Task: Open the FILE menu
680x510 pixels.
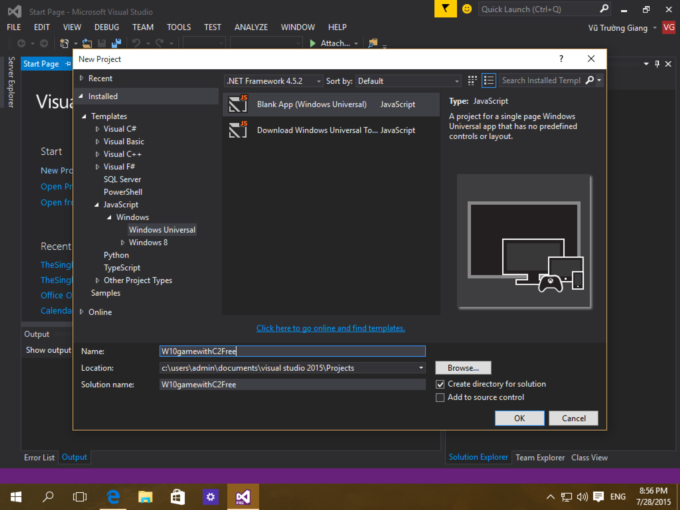Action: 13,27
